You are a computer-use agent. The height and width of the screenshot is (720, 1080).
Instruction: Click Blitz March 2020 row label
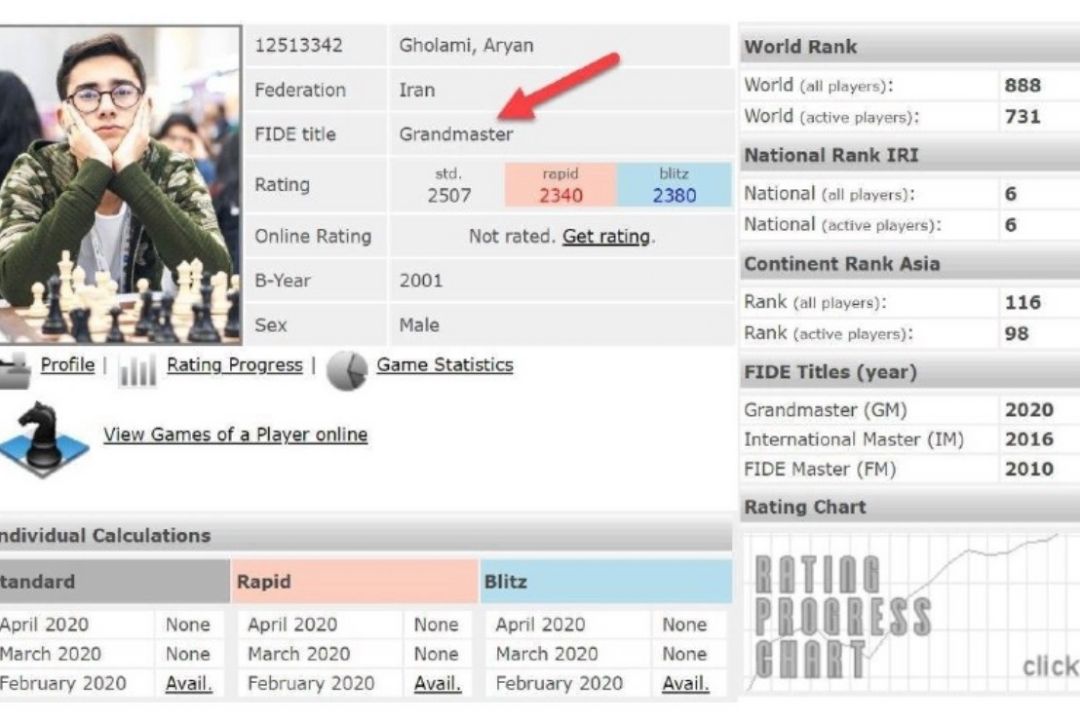(546, 654)
